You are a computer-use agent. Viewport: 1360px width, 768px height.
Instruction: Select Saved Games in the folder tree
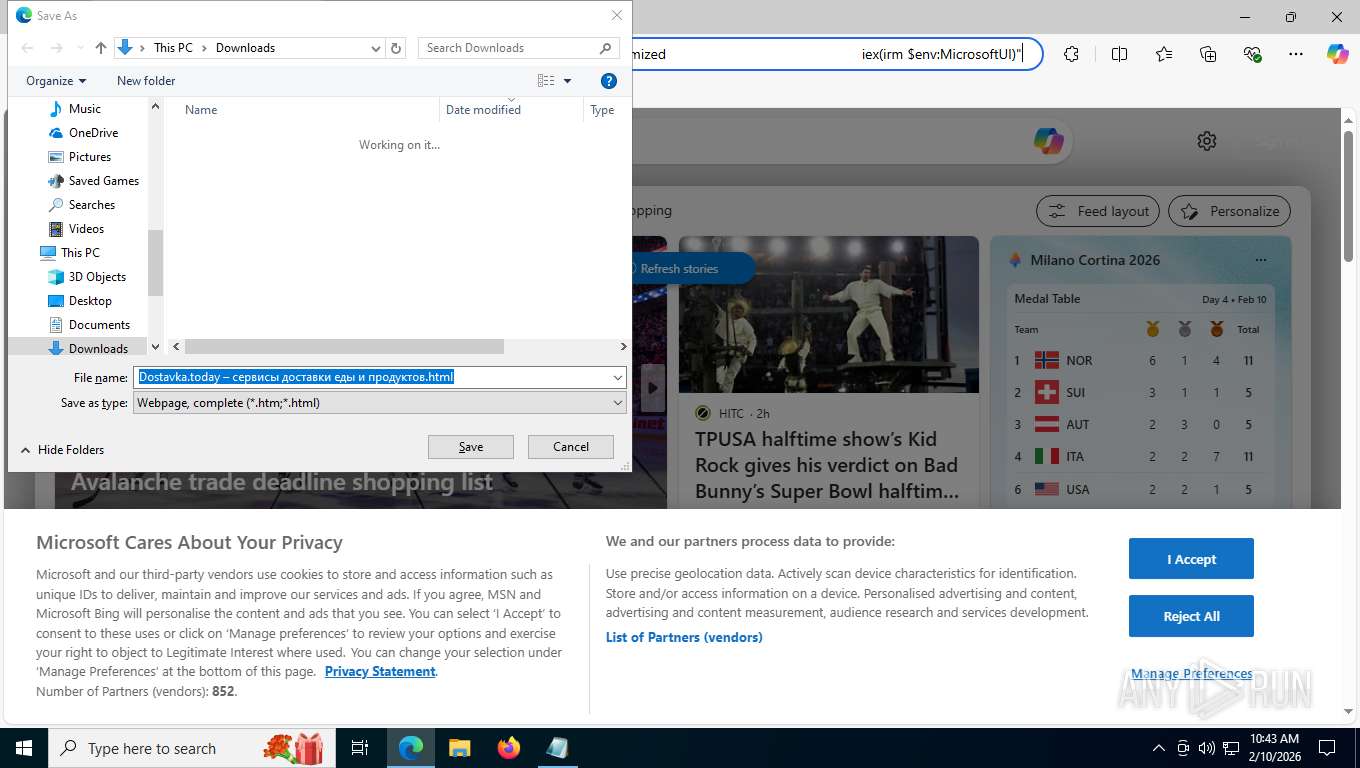click(x=103, y=181)
